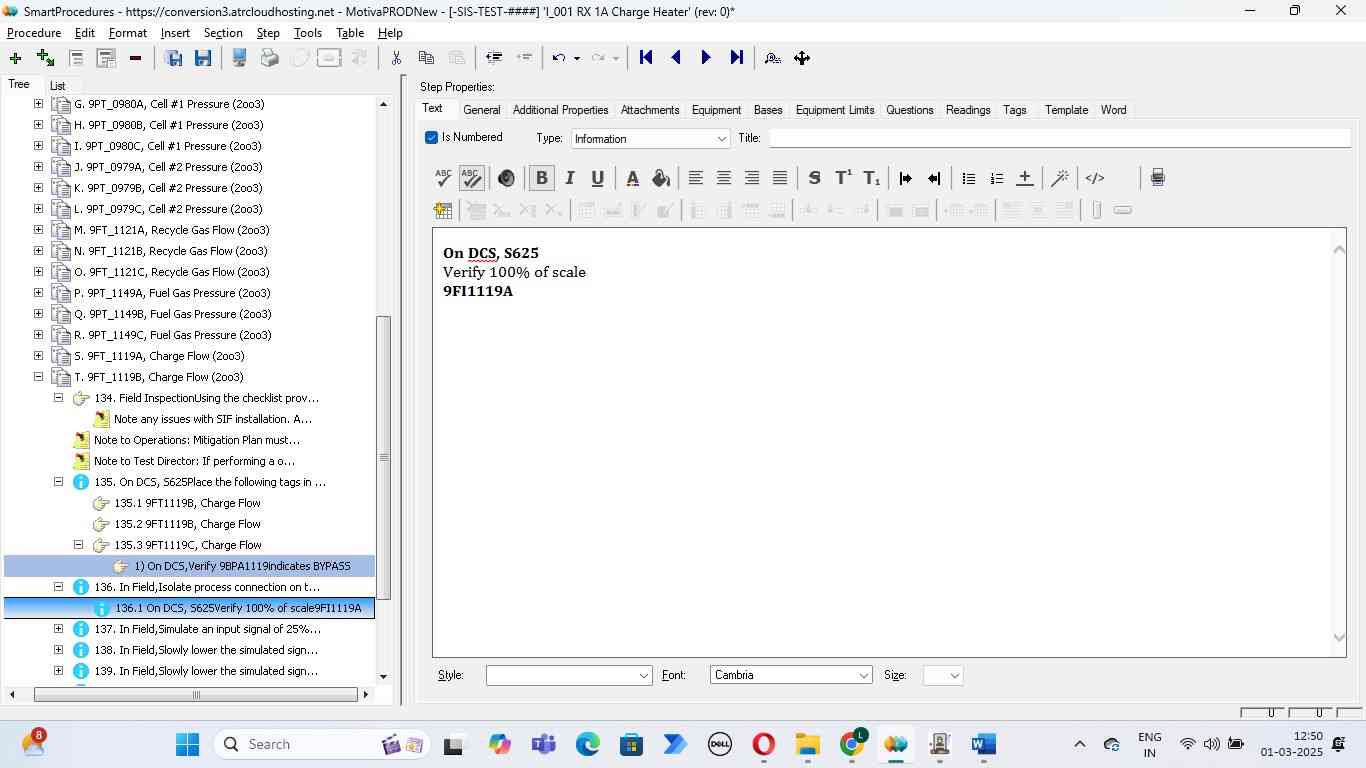Toggle auto spell check double-check icon
Screen dimensions: 1366x768
tap(471, 178)
